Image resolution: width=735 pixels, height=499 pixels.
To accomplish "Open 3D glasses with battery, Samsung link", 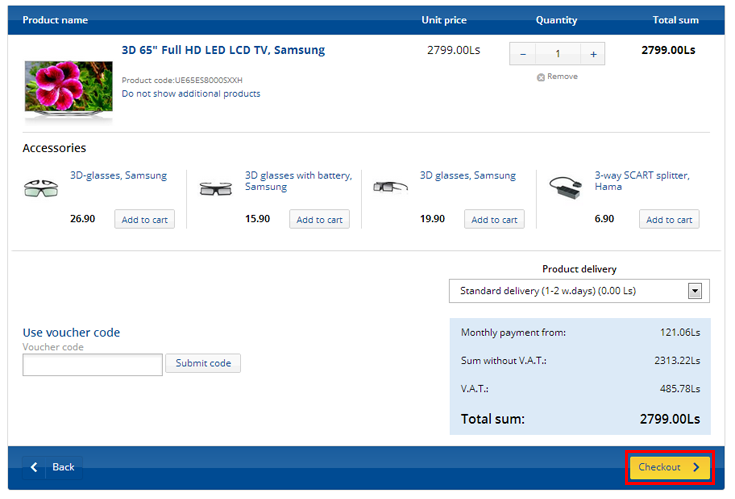I will click(x=298, y=181).
